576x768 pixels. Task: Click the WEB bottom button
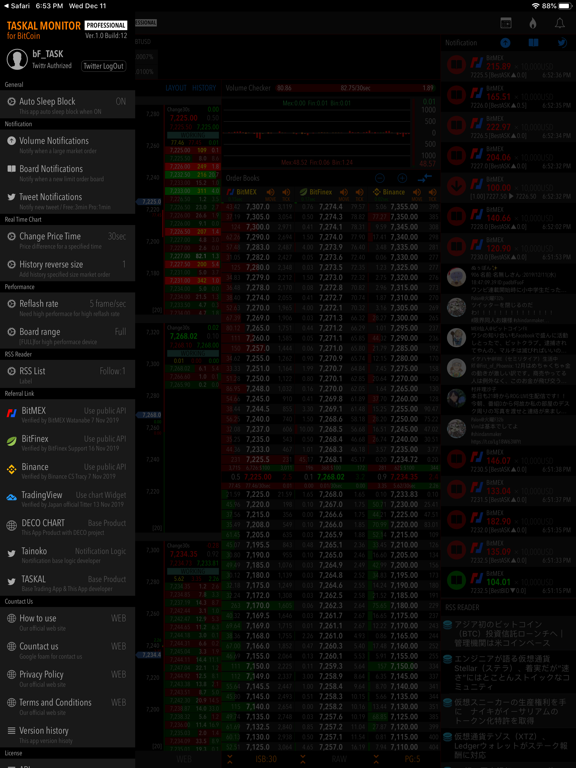184,759
